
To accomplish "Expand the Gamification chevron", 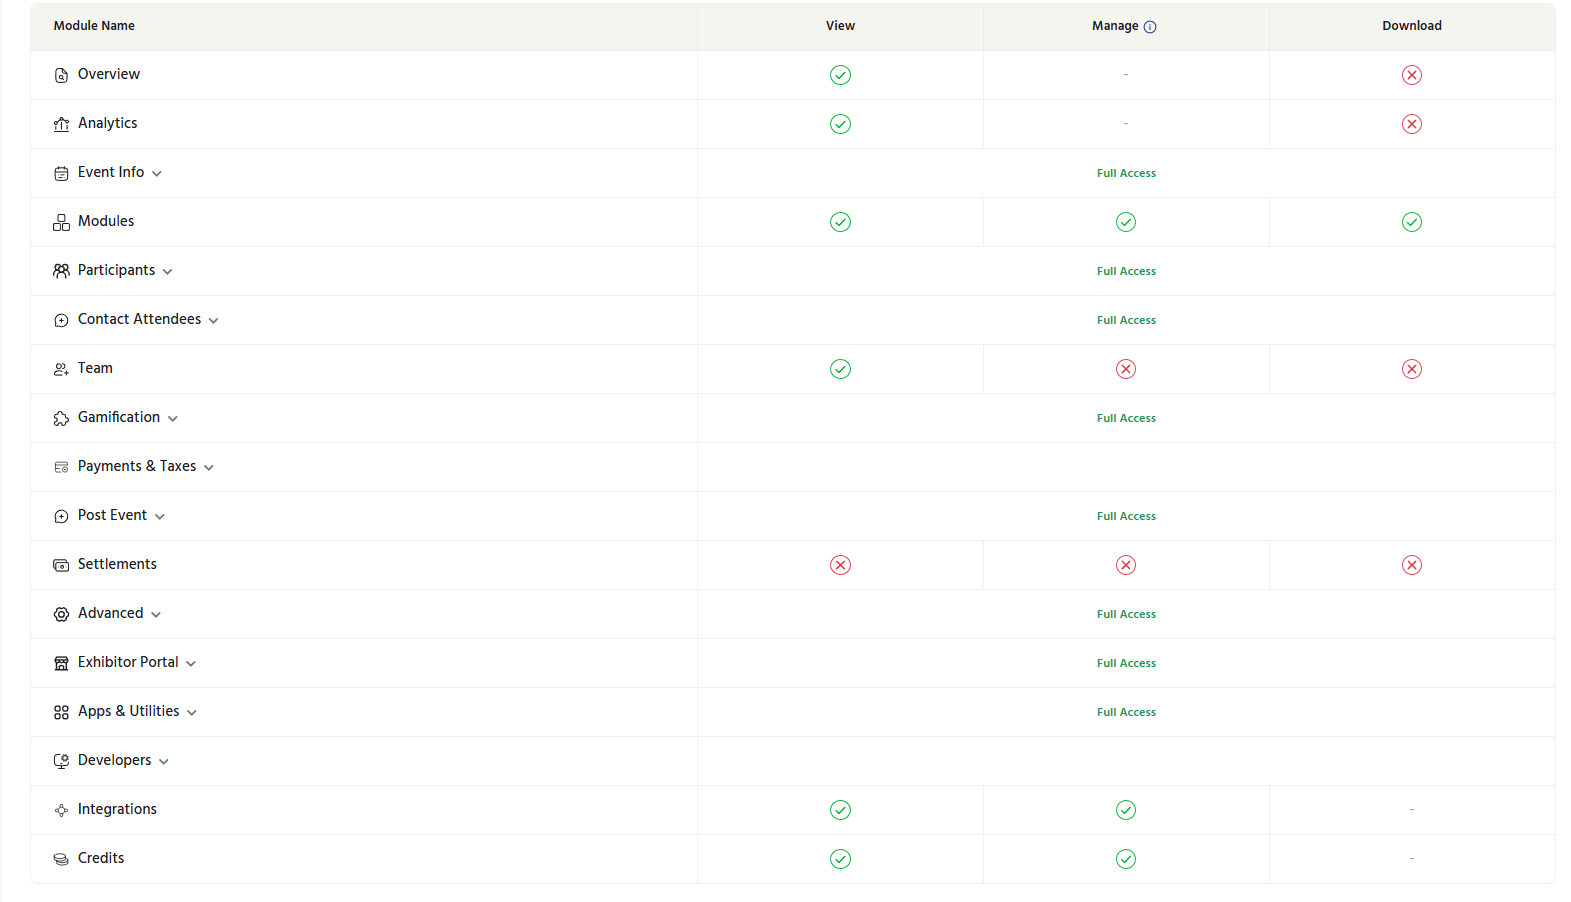I will point(173,419).
